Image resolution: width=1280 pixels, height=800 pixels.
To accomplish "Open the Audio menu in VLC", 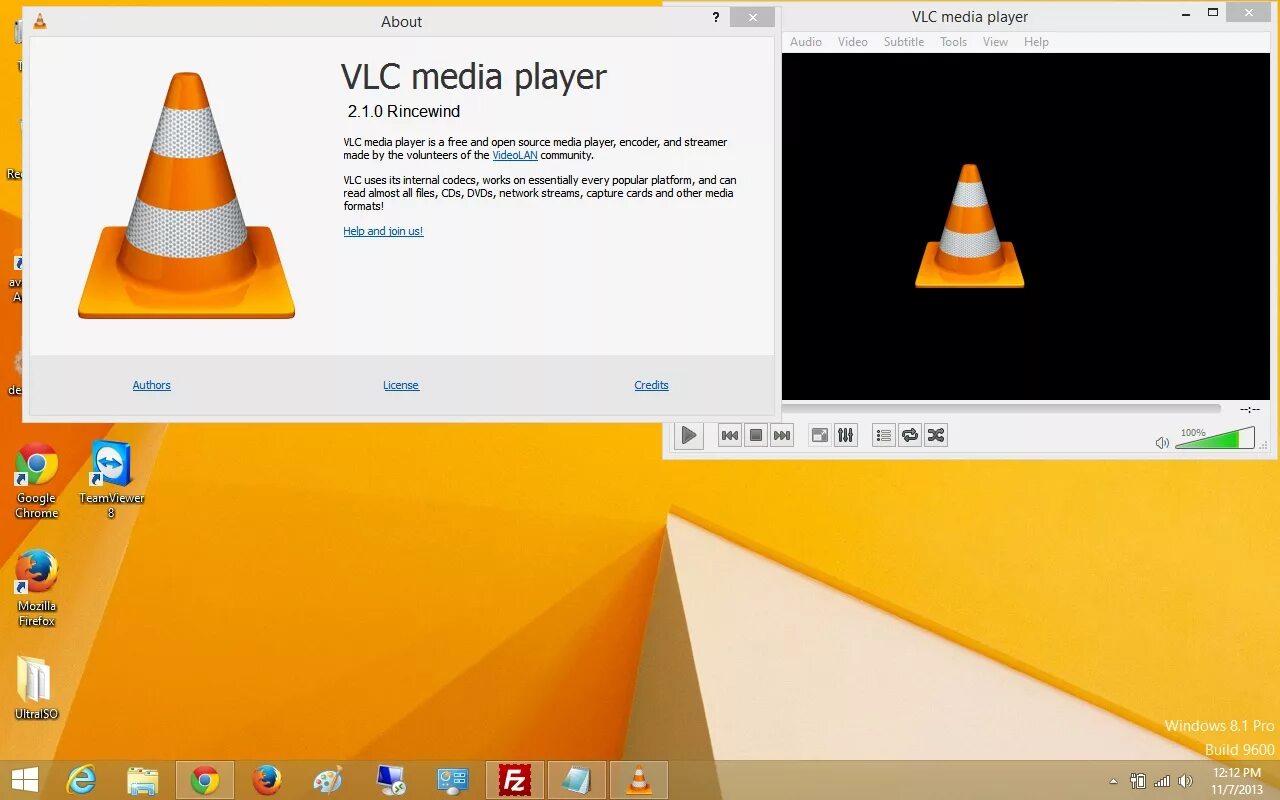I will click(806, 42).
